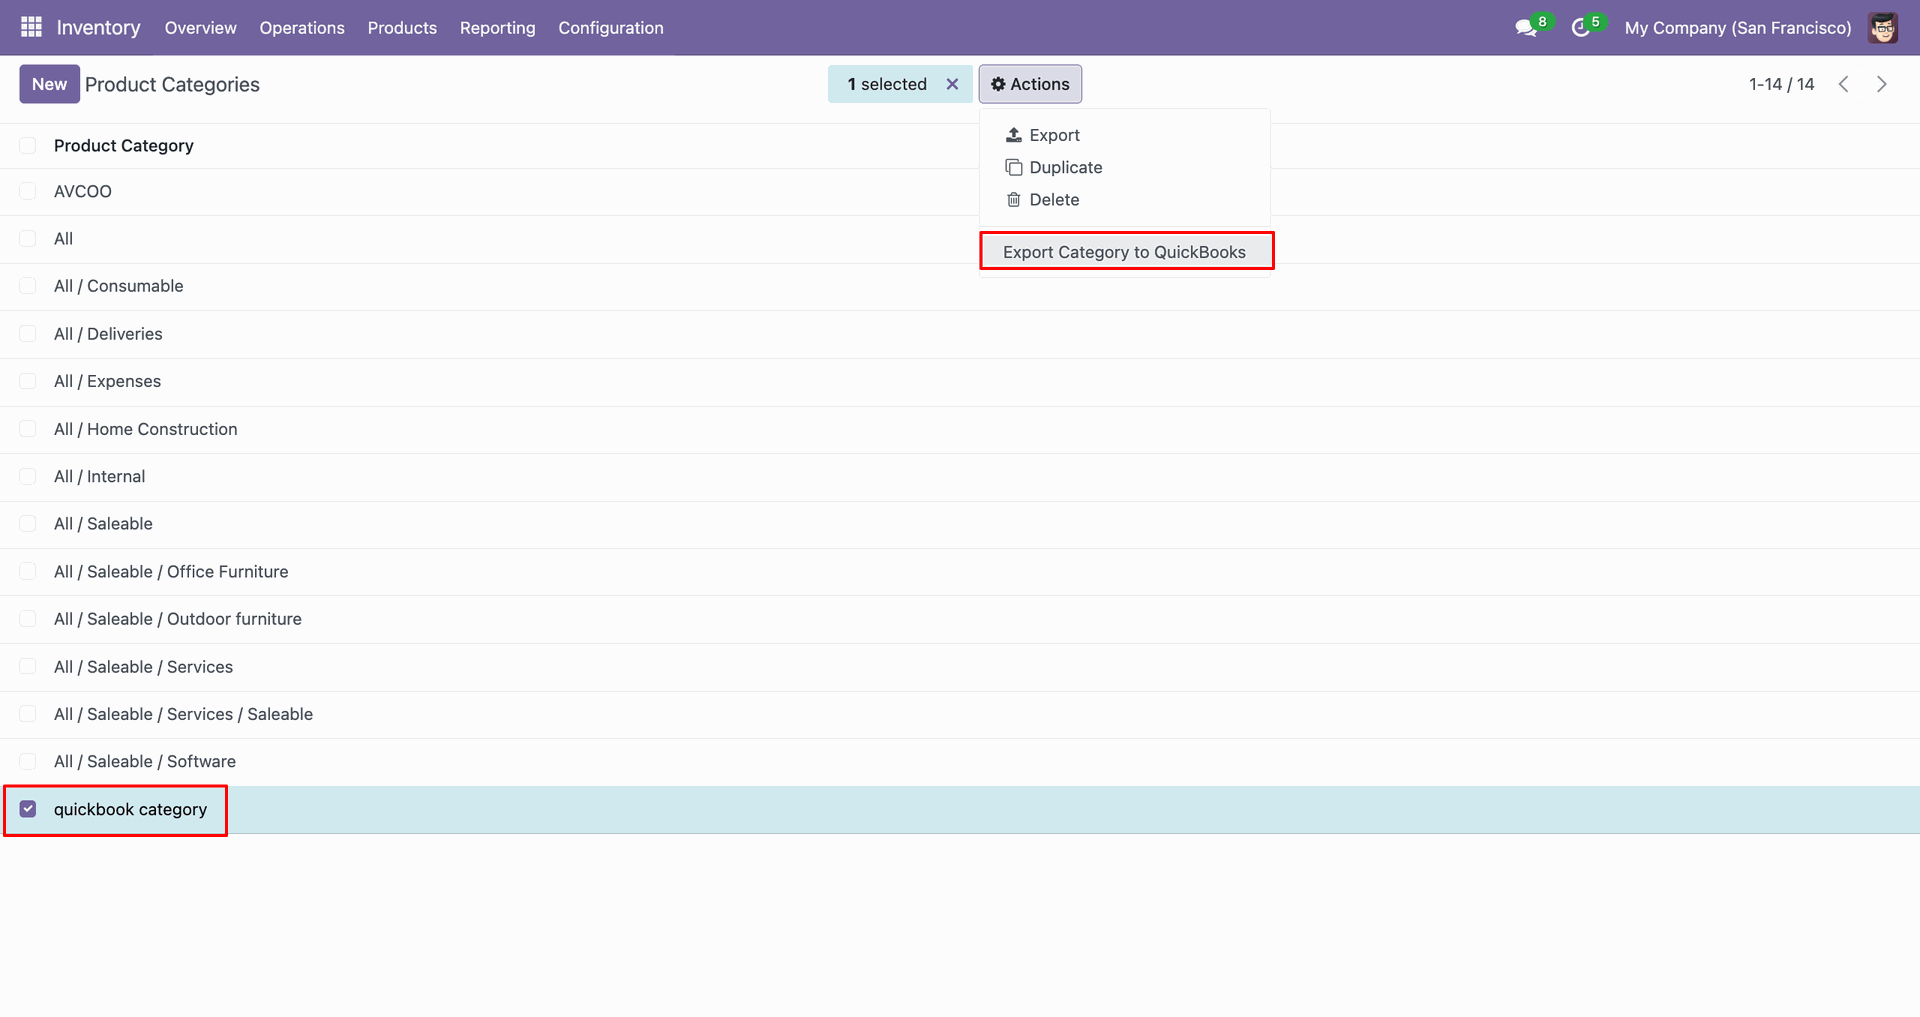Check the All category row checkbox
The image size is (1920, 1017).
28,239
